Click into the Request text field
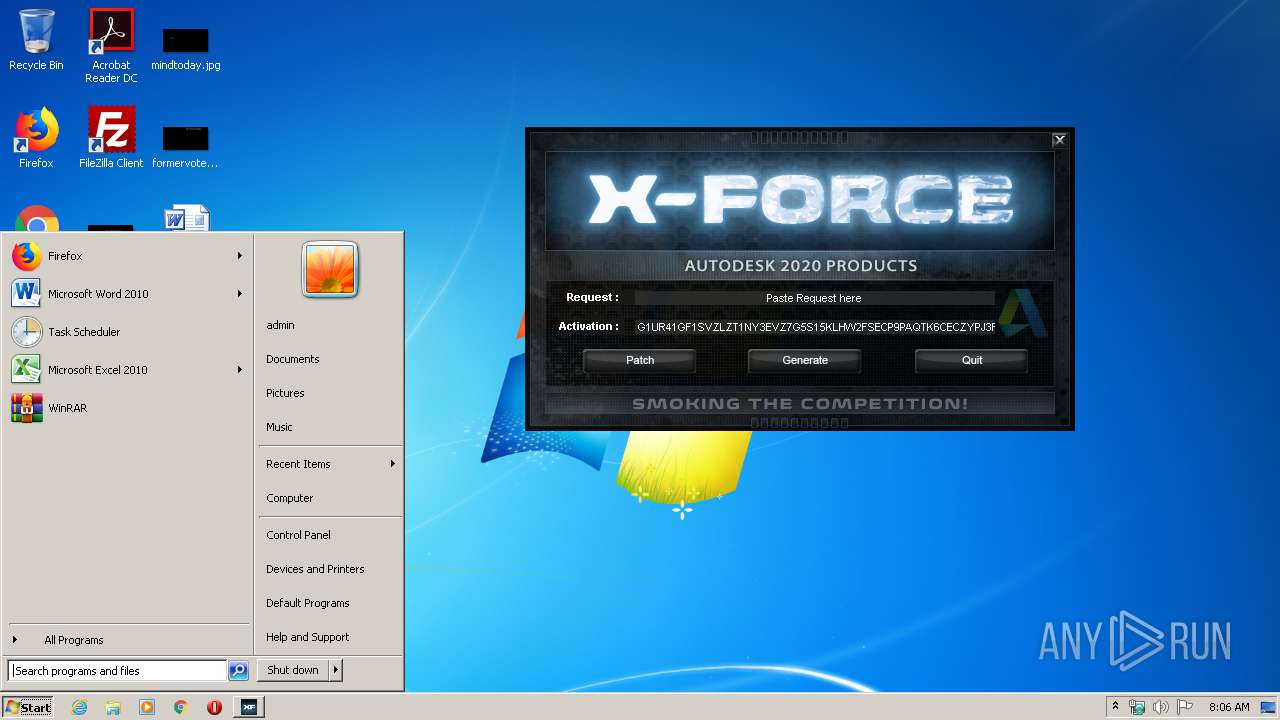This screenshot has width=1280, height=720. point(814,298)
